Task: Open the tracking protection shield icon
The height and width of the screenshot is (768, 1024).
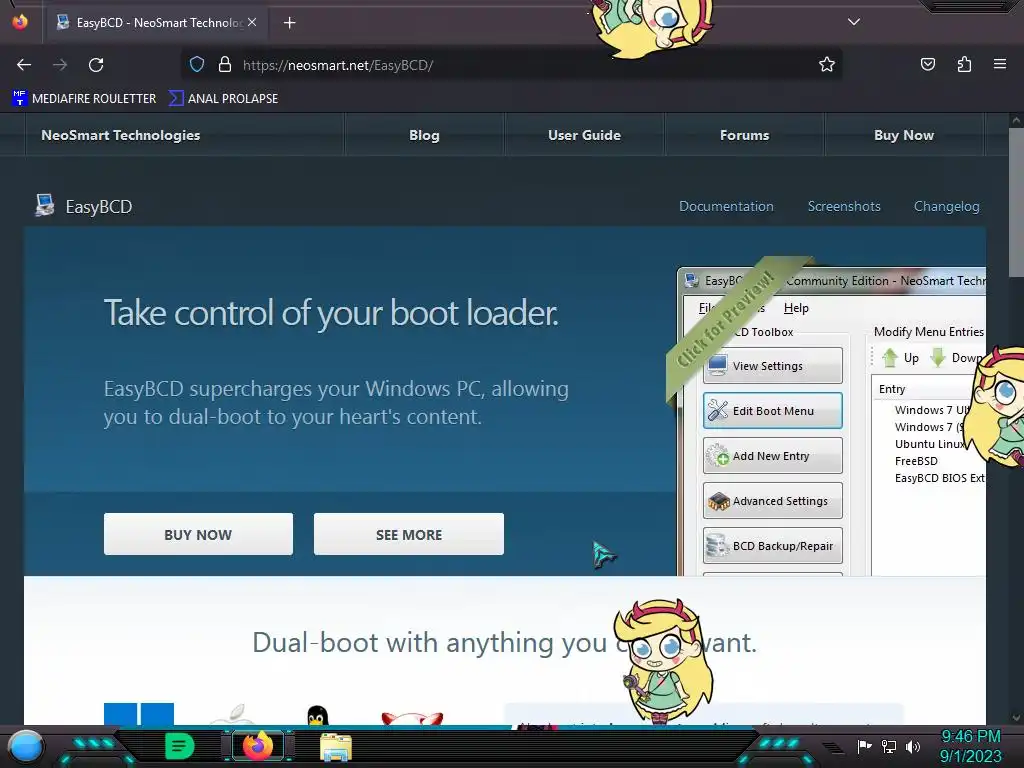Action: point(197,64)
